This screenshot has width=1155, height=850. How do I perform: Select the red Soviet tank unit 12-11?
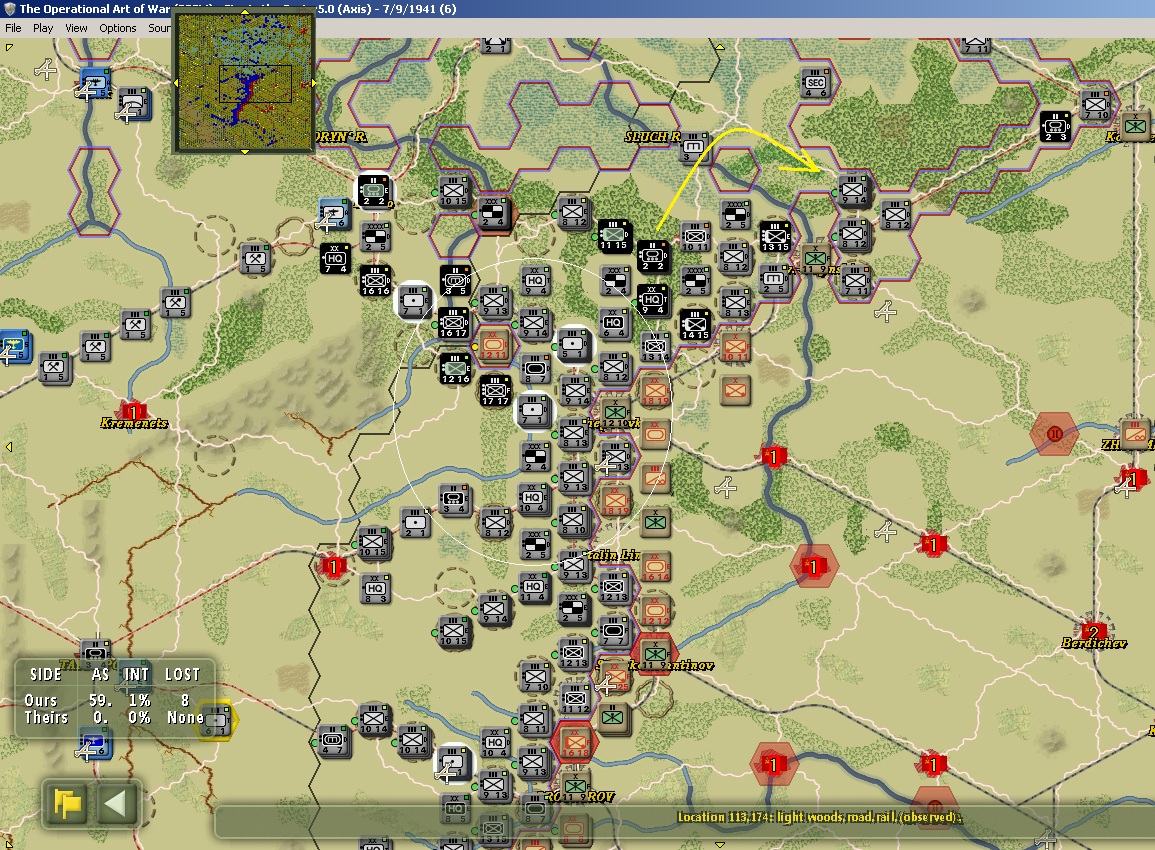[494, 345]
